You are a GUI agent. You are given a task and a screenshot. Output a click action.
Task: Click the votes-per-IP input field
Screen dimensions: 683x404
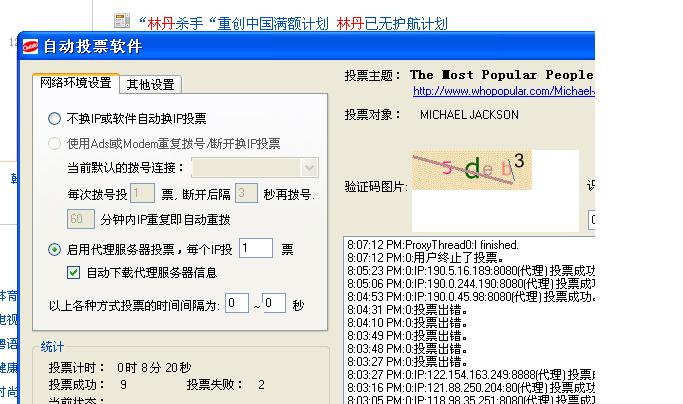coord(255,248)
